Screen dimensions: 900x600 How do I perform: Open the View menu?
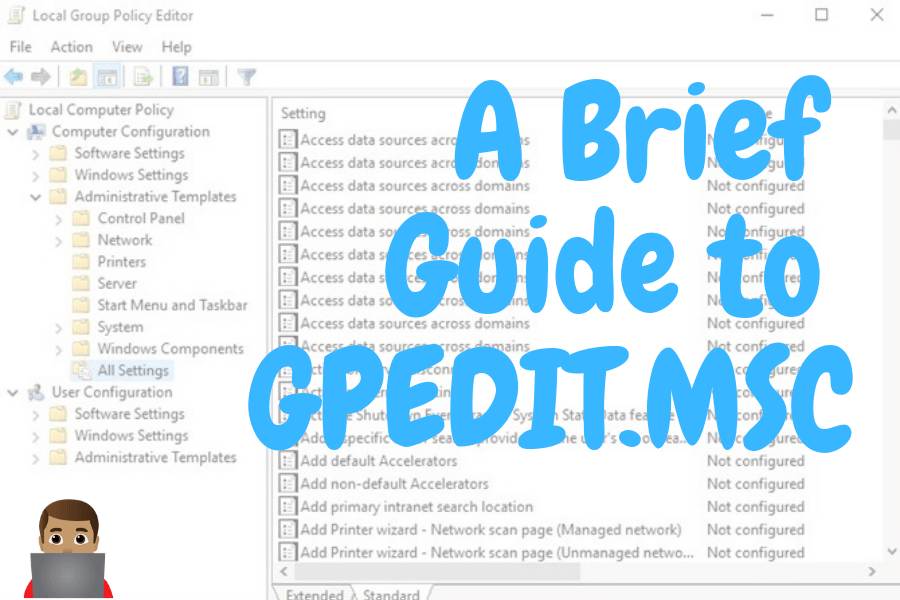click(127, 47)
